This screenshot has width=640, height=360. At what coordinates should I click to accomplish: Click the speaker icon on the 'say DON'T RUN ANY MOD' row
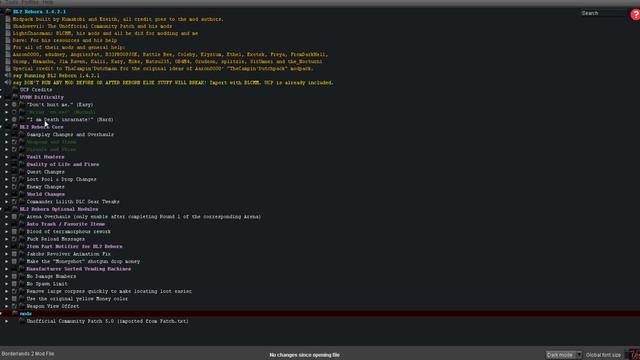point(8,82)
